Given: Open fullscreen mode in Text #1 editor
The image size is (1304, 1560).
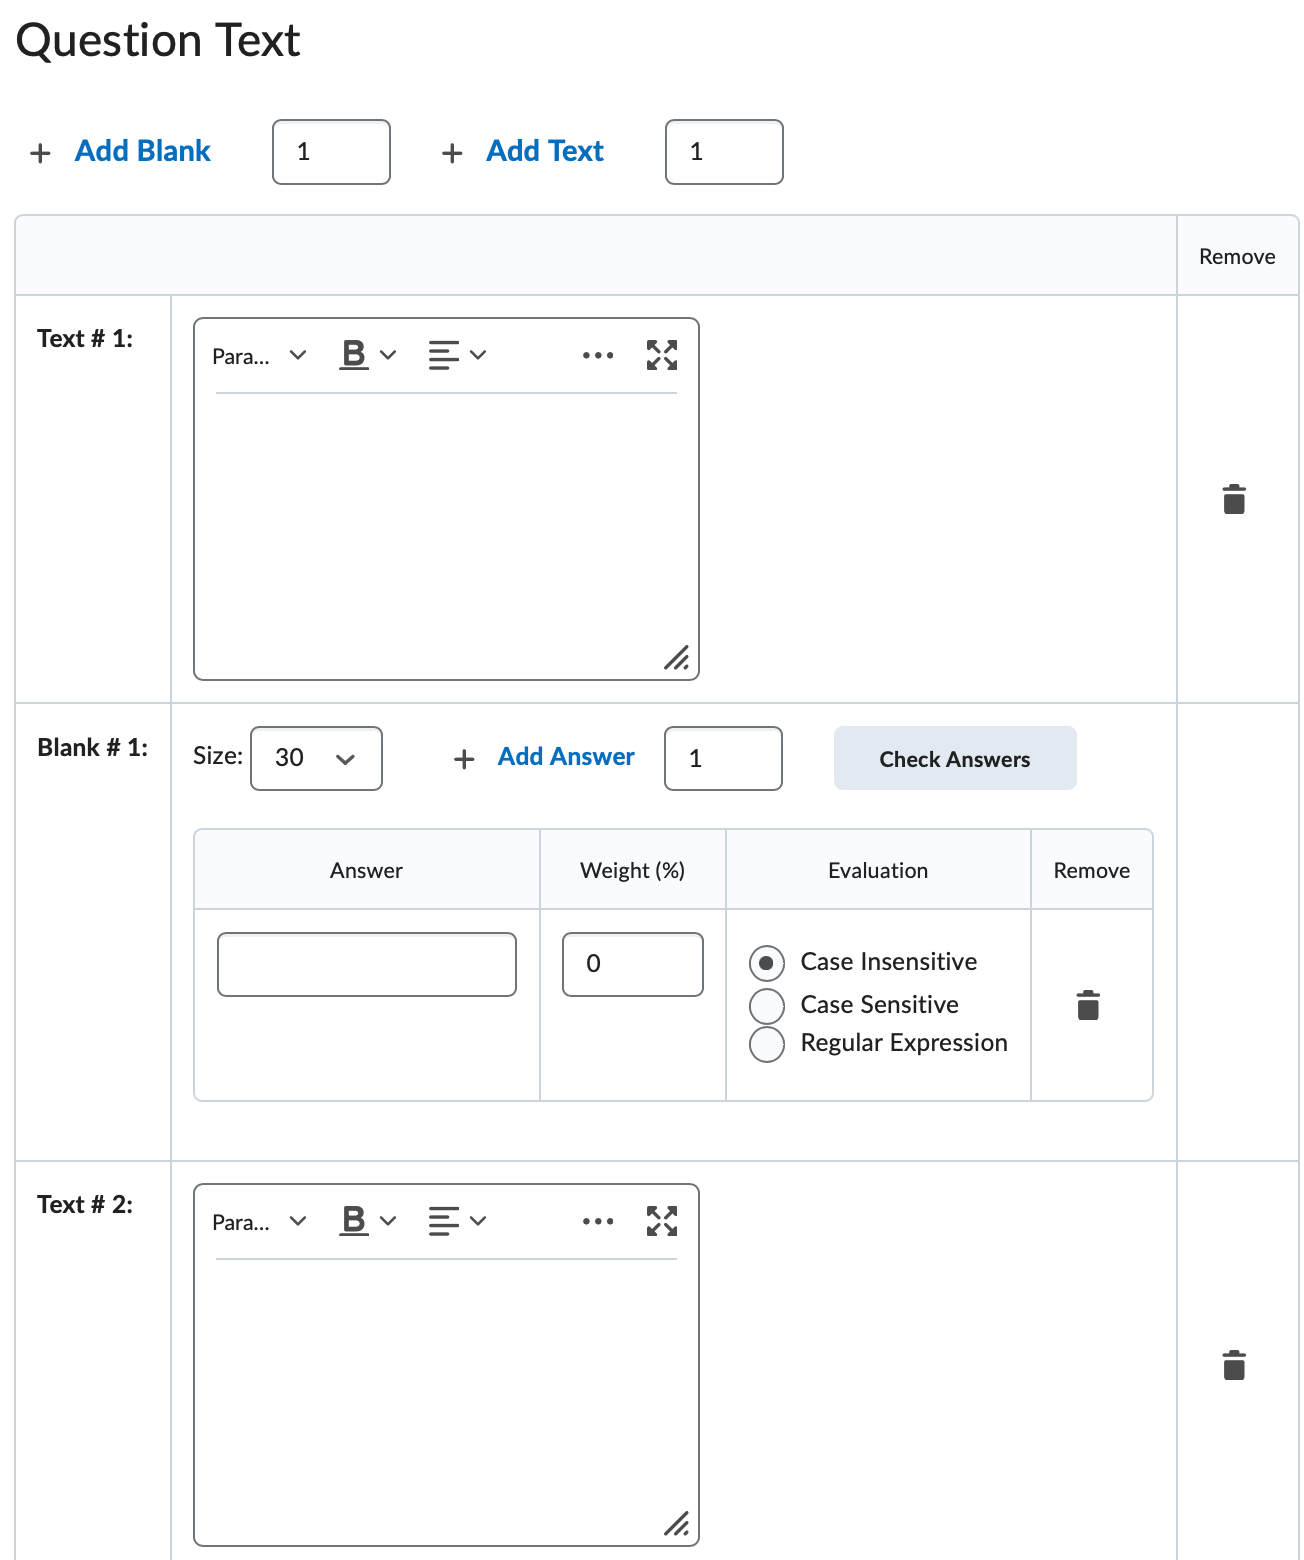Looking at the screenshot, I should [x=661, y=355].
